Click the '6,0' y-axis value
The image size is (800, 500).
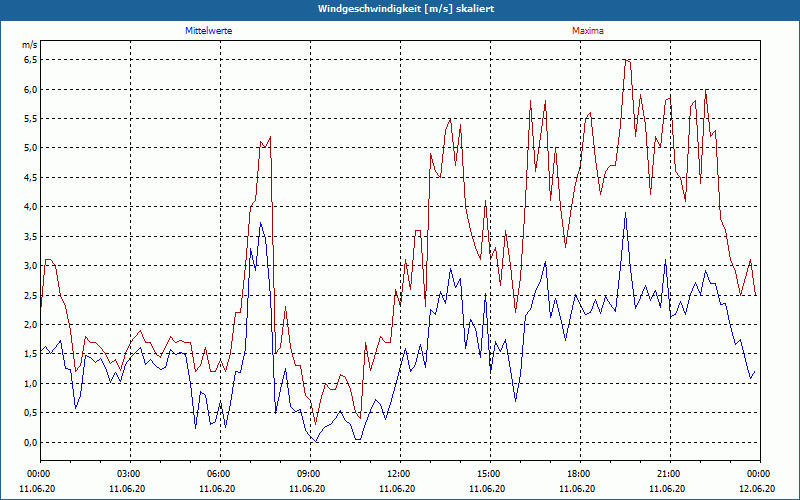click(x=30, y=89)
